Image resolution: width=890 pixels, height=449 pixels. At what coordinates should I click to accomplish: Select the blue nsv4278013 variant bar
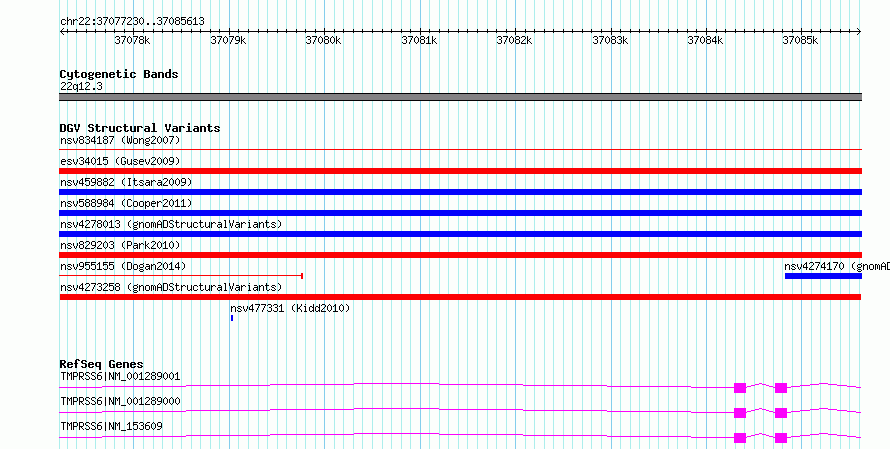(x=460, y=234)
